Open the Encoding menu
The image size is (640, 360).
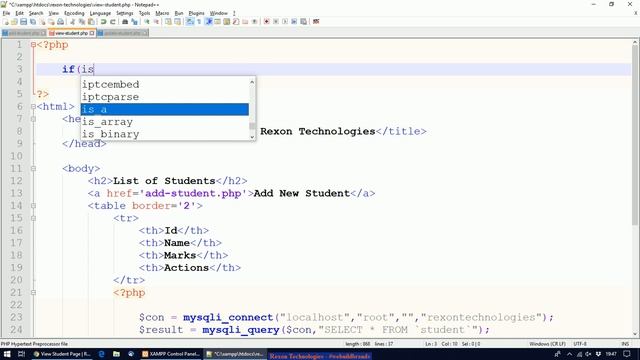pyautogui.click(x=74, y=13)
